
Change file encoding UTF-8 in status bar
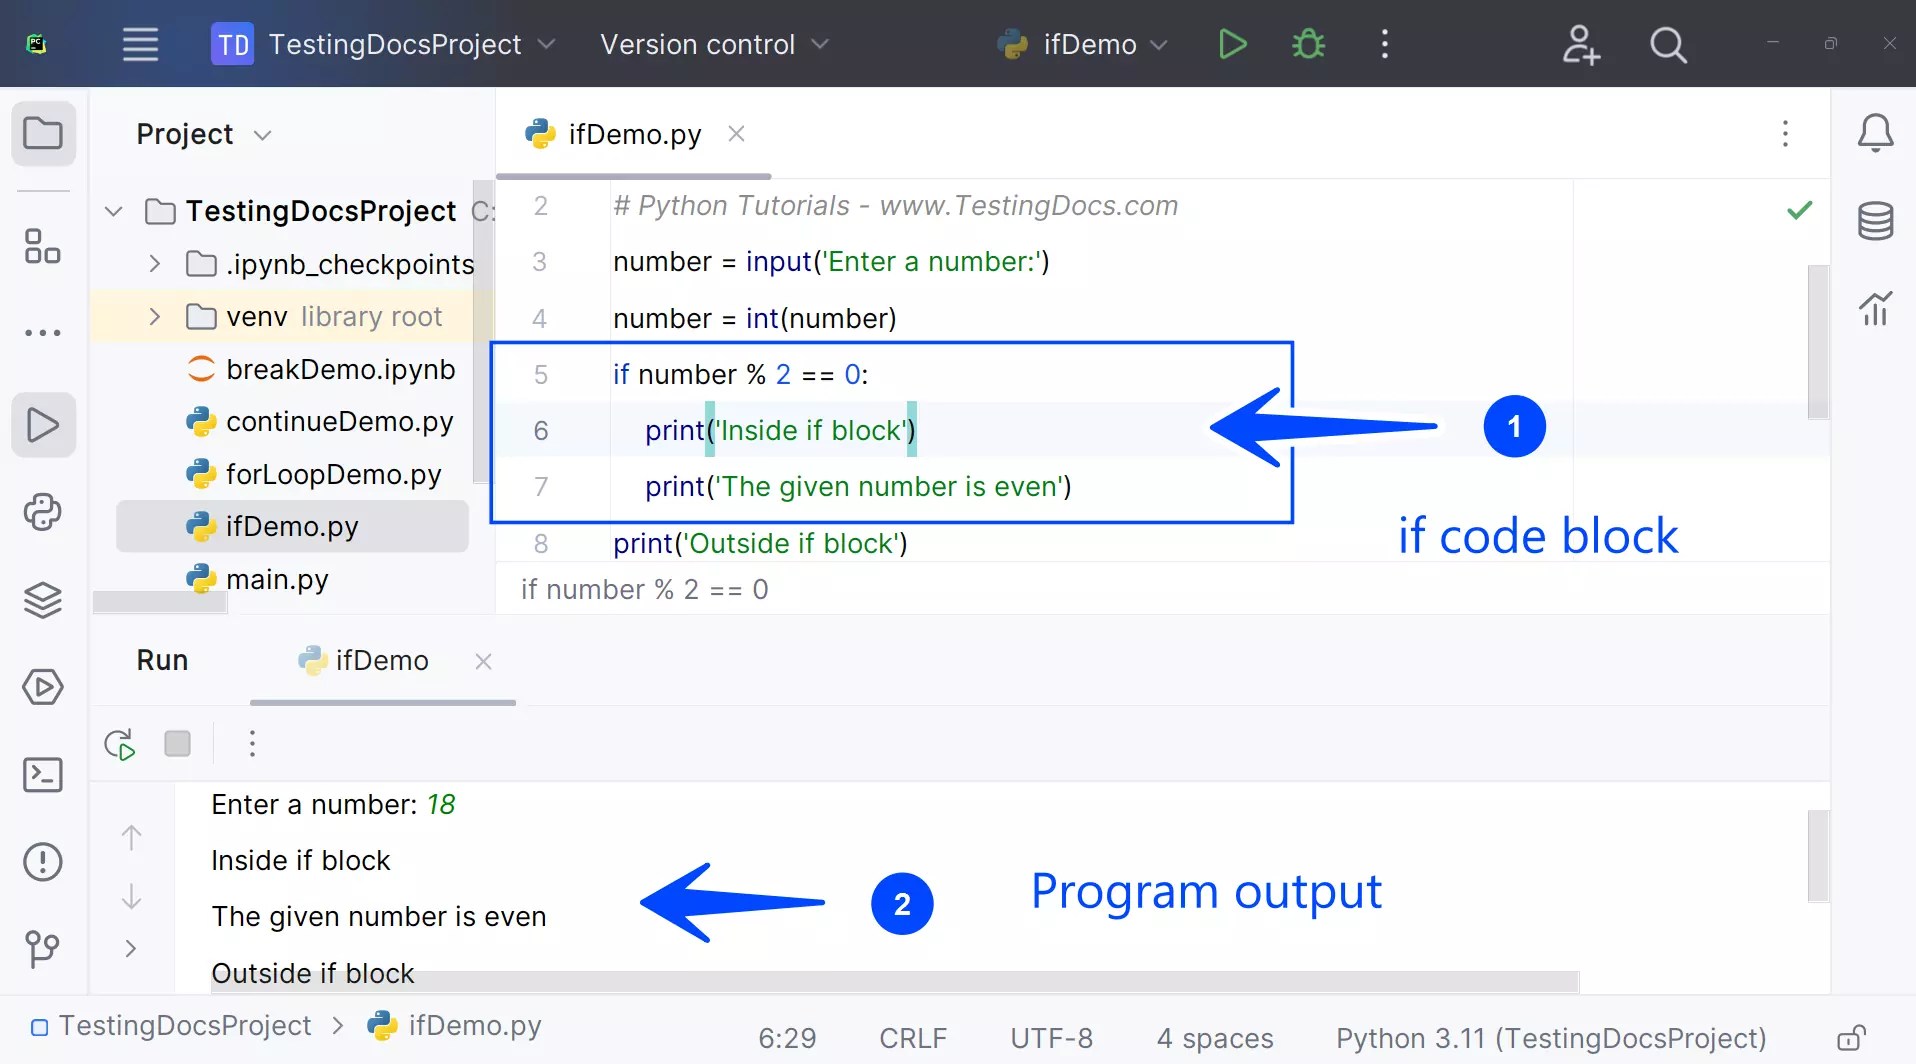point(1051,1038)
